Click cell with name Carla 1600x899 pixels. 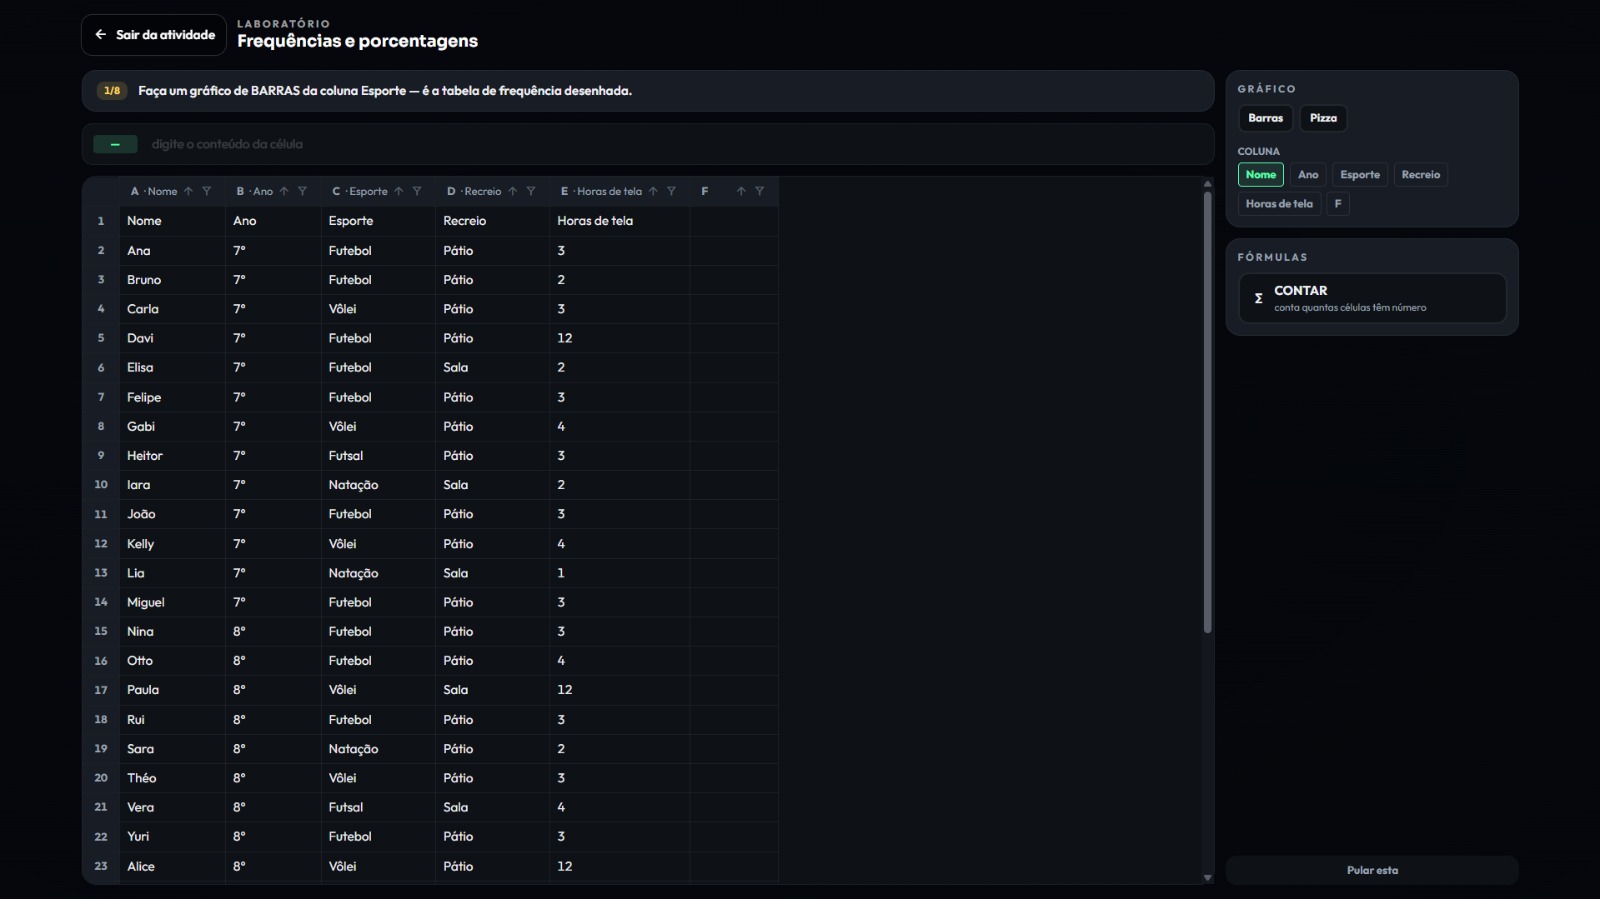[172, 309]
